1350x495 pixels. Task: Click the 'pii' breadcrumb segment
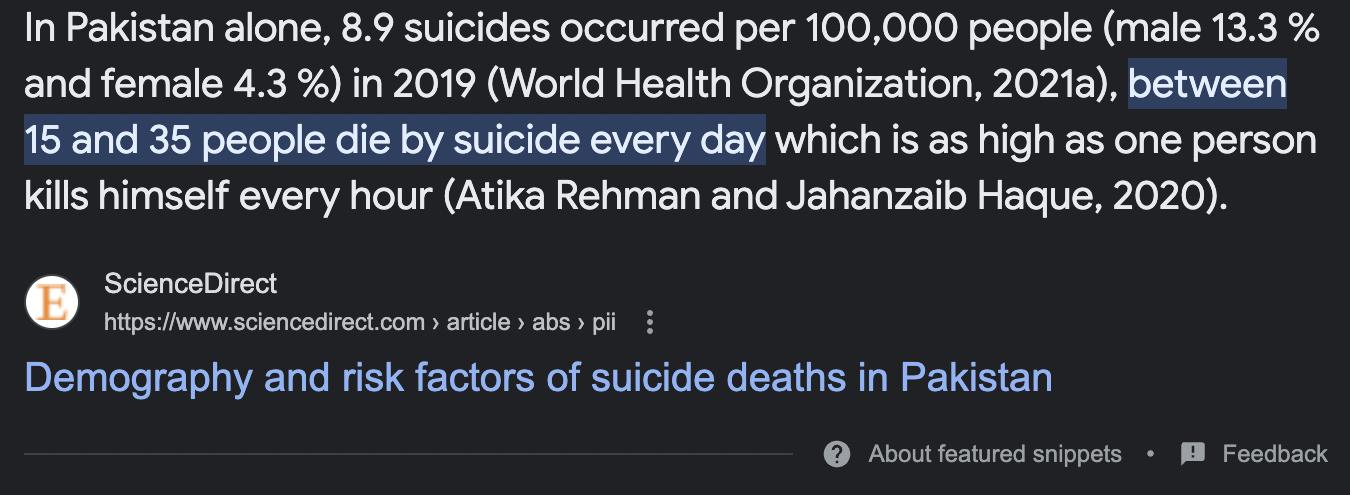tap(603, 323)
